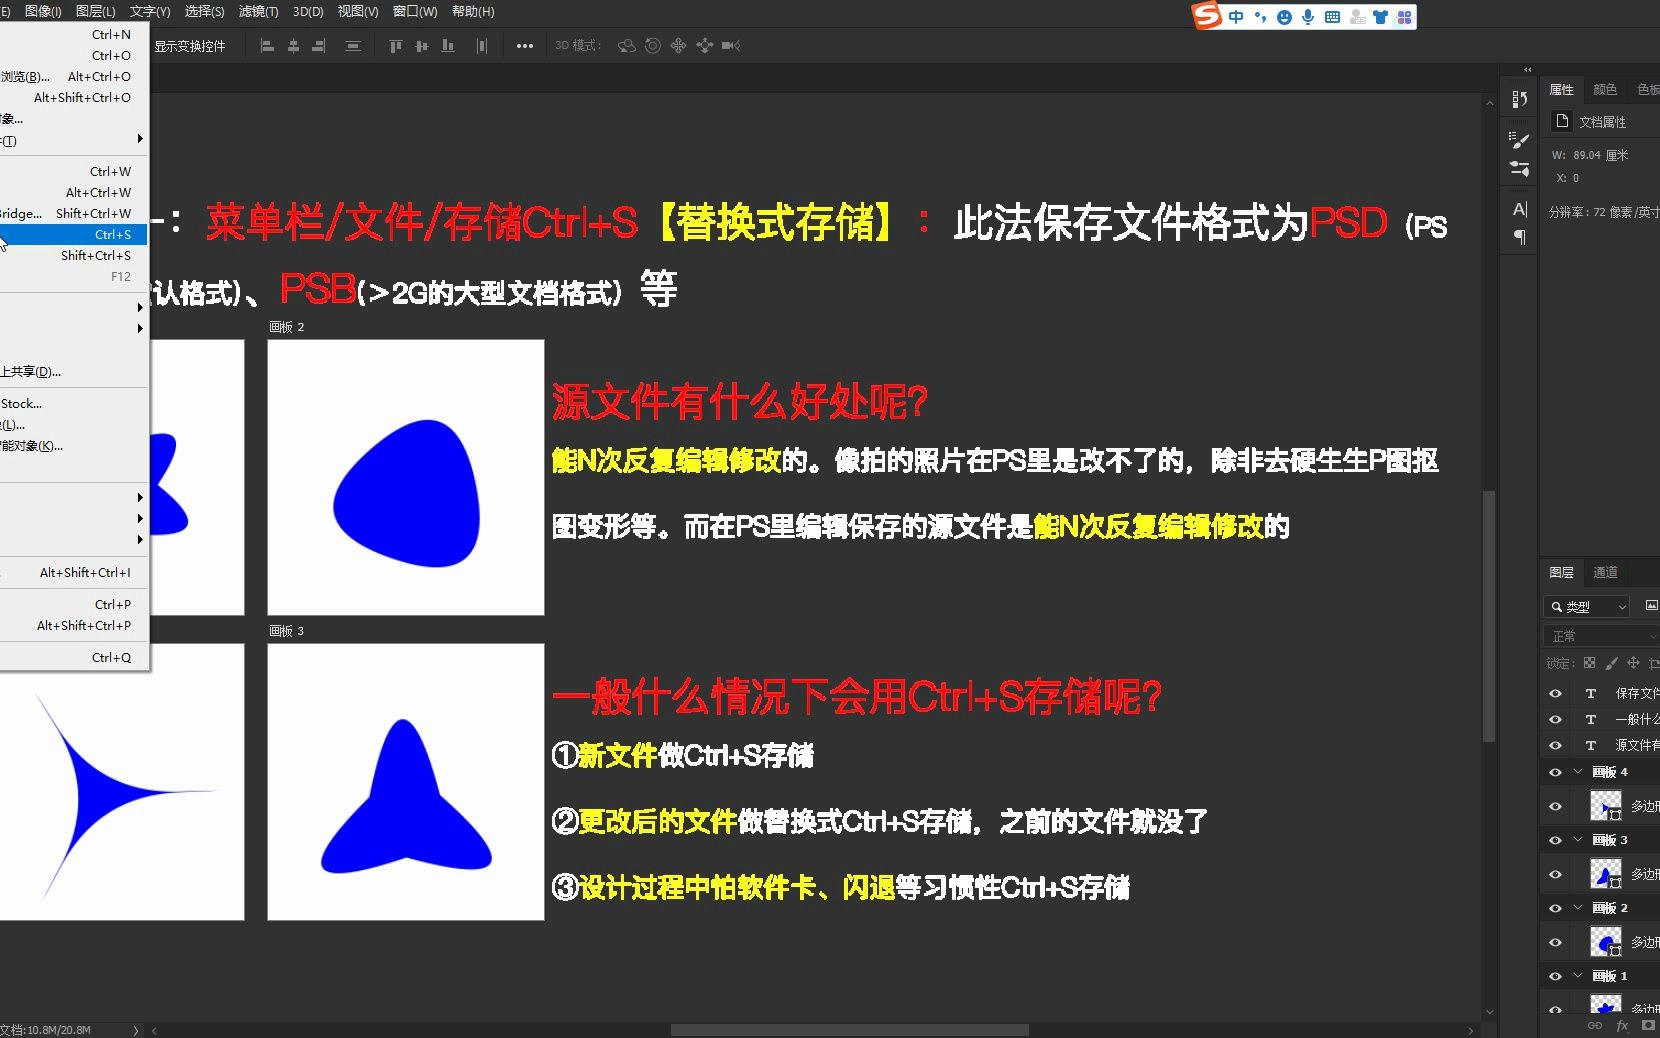1660x1038 pixels.
Task: Click the Sogou microphone voice input icon
Action: (x=1308, y=17)
